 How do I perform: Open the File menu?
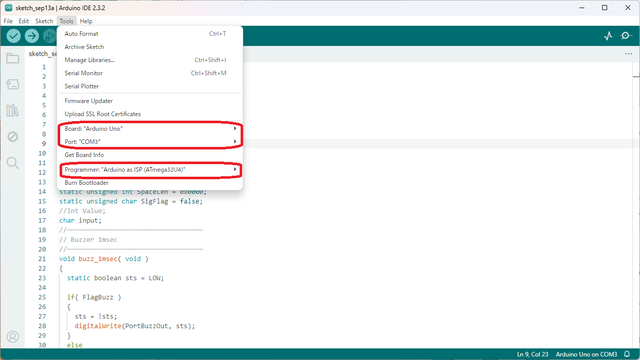click(x=8, y=21)
